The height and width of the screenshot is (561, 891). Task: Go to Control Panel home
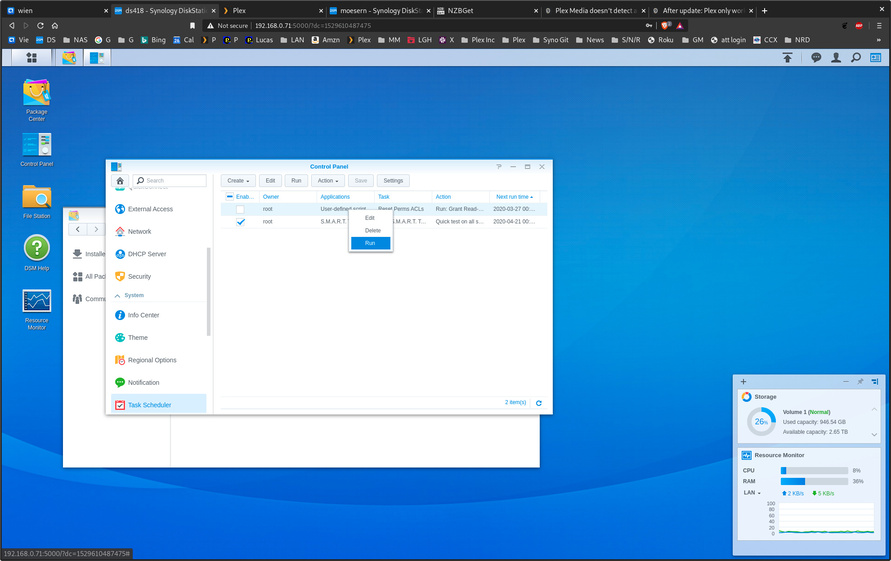(x=119, y=181)
